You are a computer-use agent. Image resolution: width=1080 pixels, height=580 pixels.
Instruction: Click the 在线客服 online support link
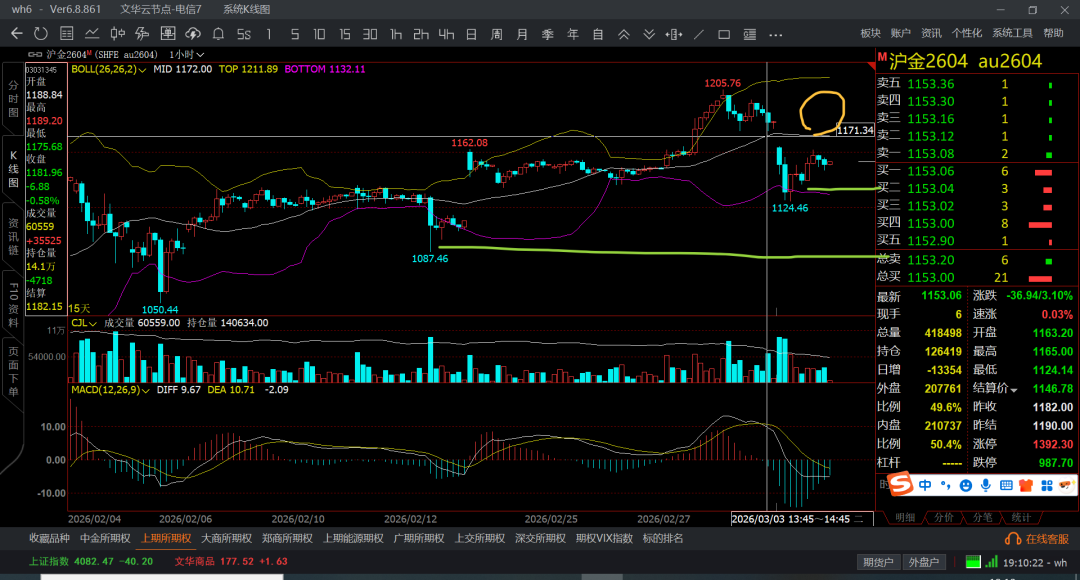(x=1037, y=539)
